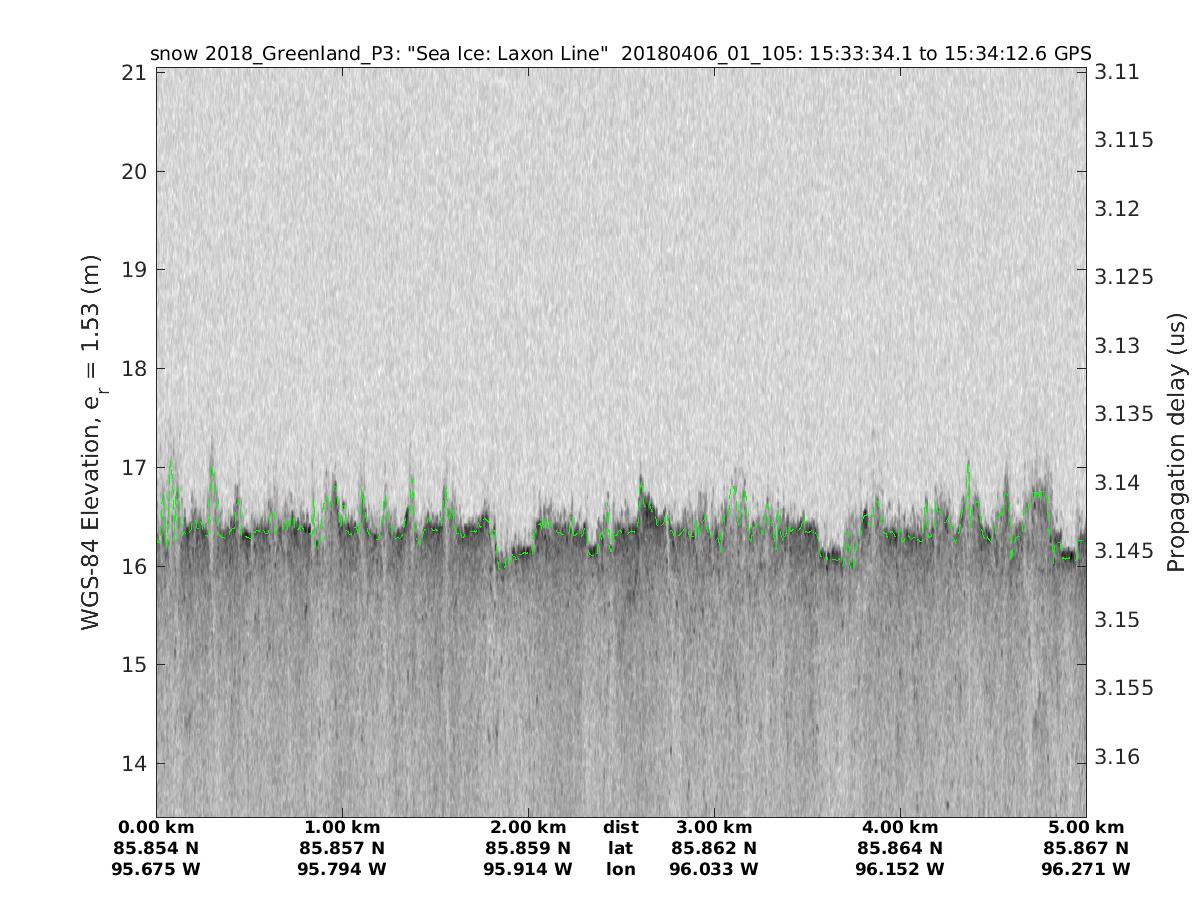Click the 3.11 propagation delay tick

click(1116, 72)
